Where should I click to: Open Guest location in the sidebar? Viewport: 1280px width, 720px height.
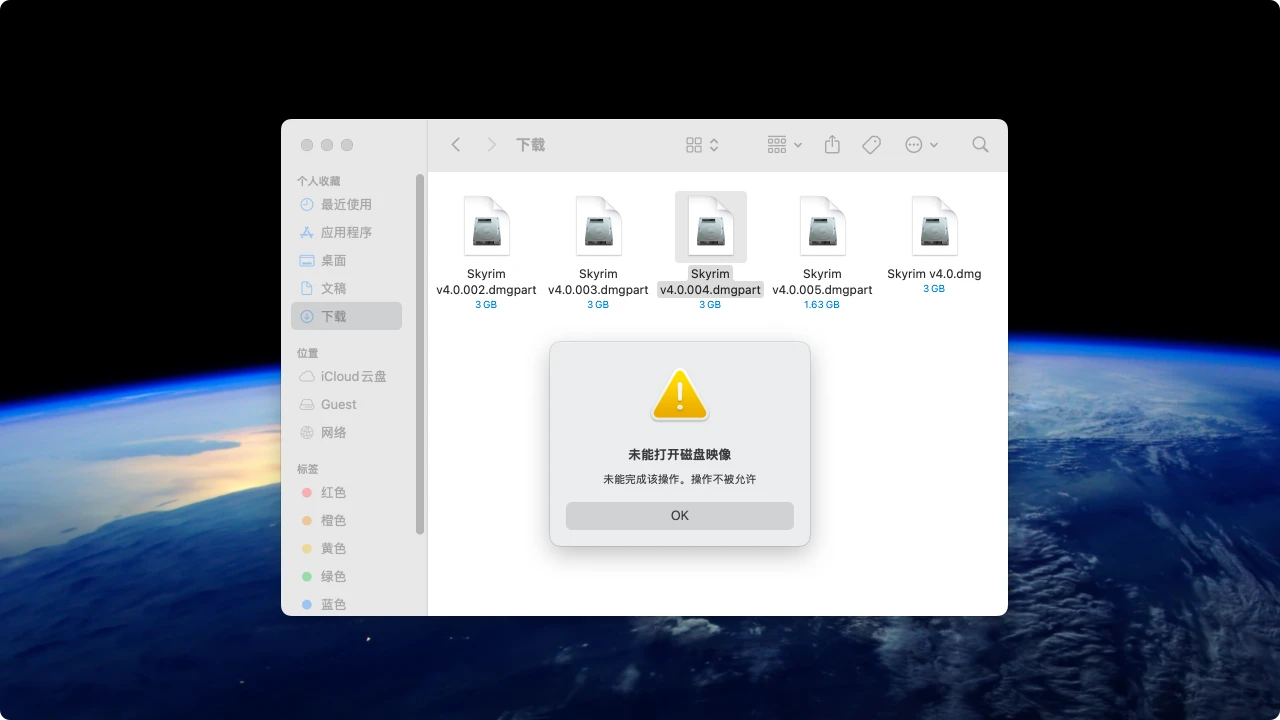(346, 404)
